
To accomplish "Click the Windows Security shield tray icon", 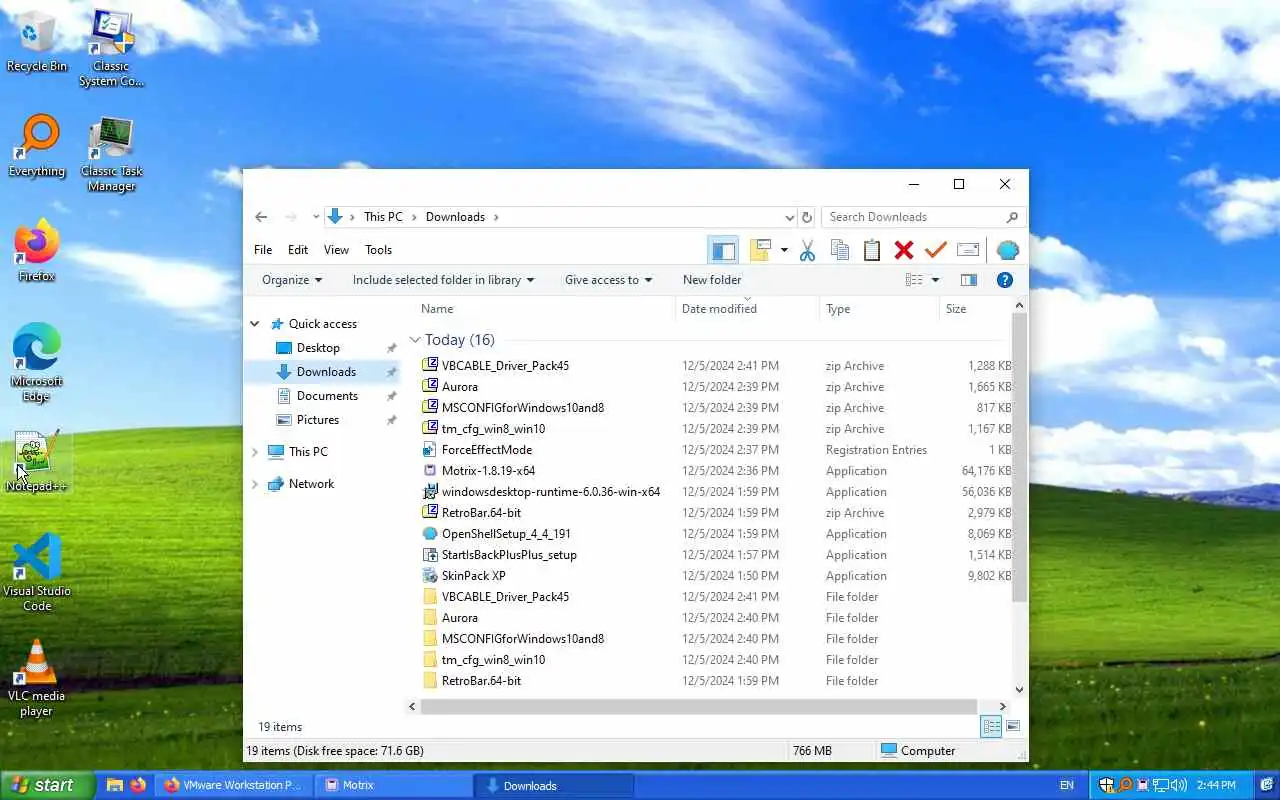I will pos(1106,785).
